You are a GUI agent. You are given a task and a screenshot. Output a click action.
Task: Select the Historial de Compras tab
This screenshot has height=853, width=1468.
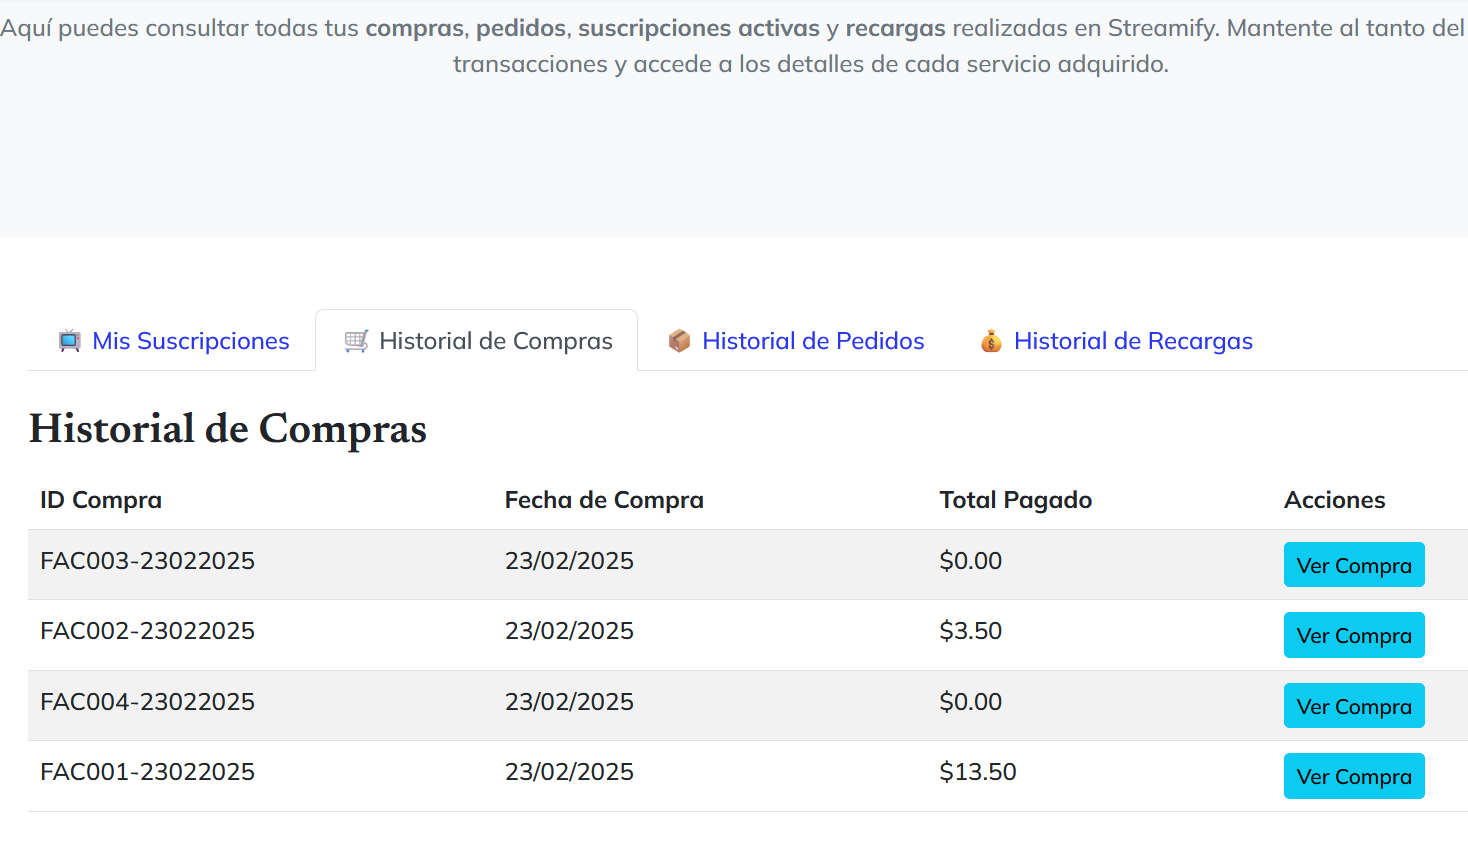(x=495, y=340)
